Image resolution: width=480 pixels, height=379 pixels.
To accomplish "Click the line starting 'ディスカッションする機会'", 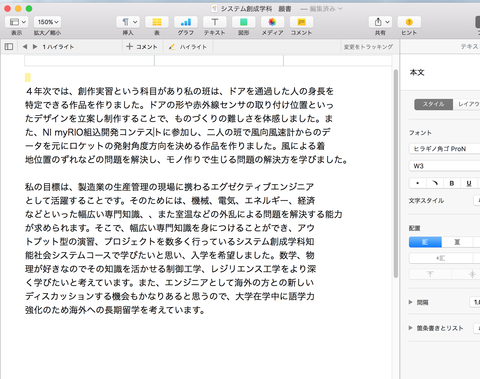I will click(170, 296).
